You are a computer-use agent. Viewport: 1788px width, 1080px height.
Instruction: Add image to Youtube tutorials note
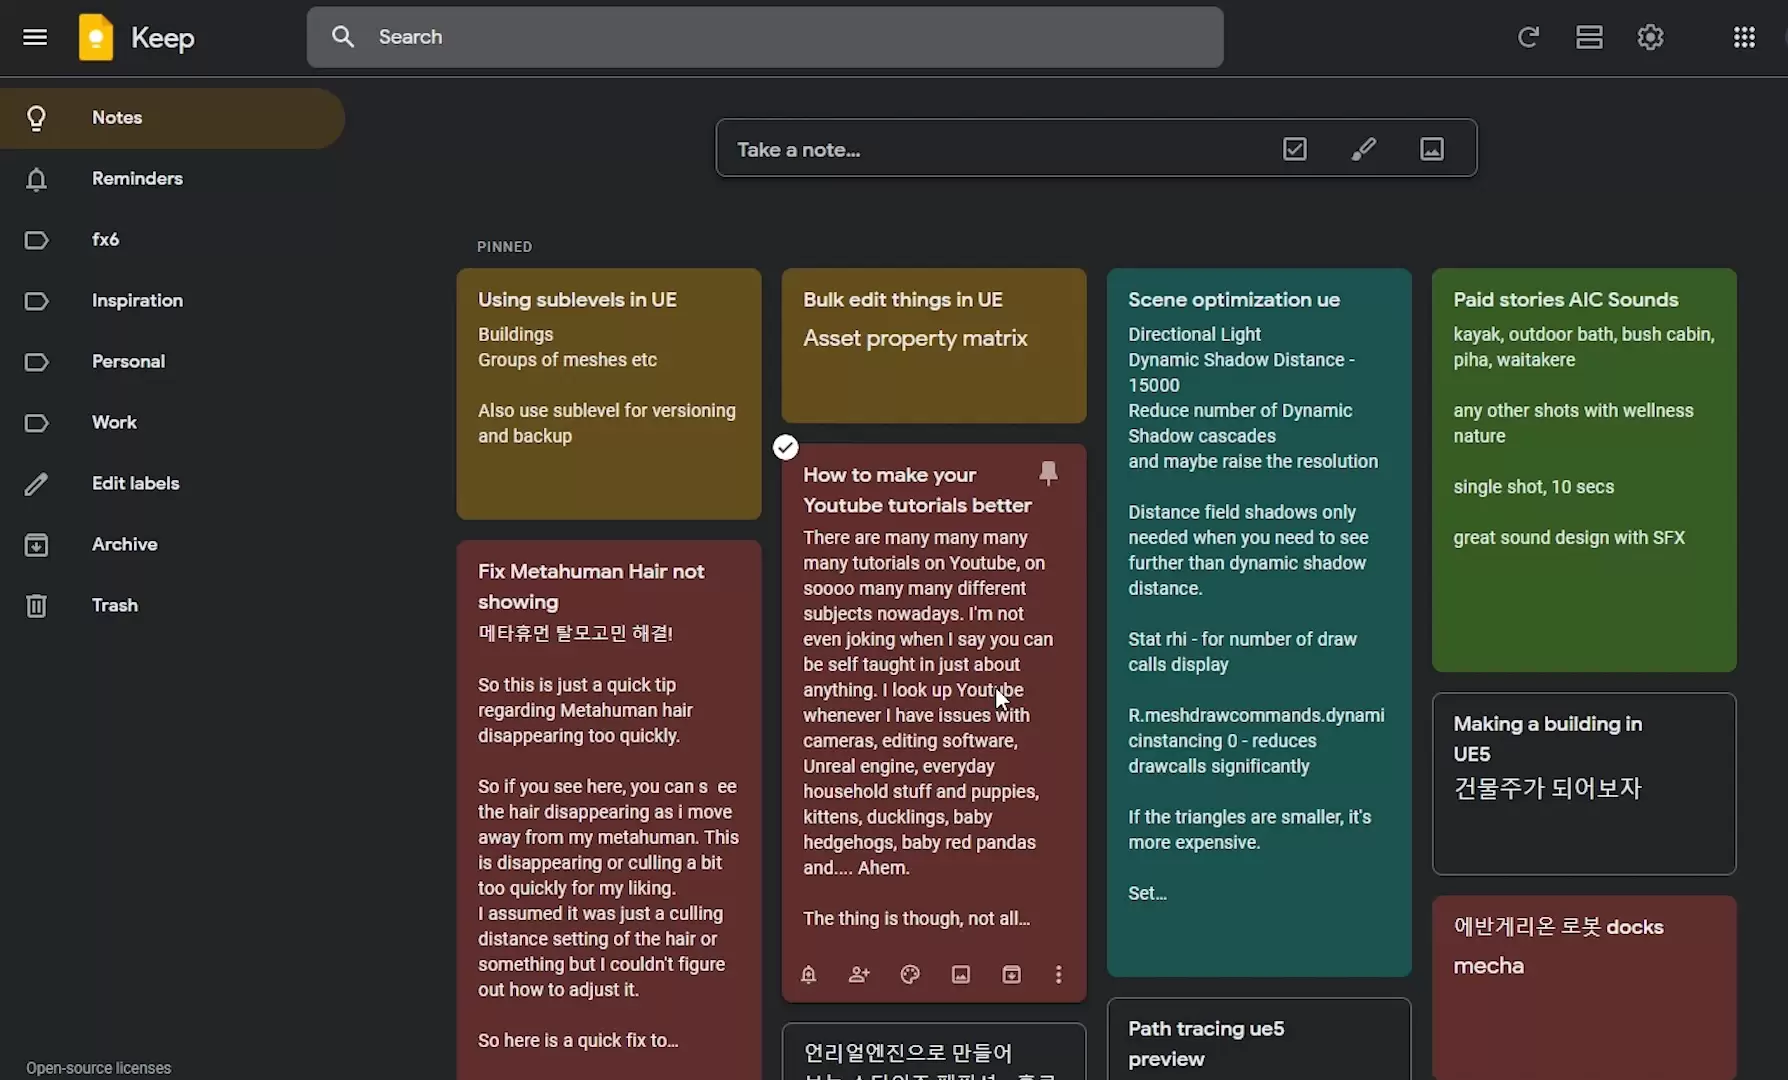click(961, 974)
